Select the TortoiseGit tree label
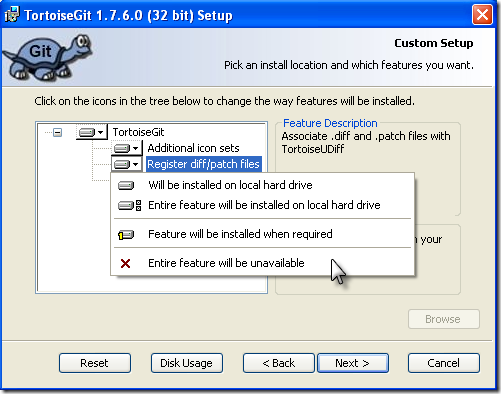This screenshot has width=501, height=394. (x=138, y=132)
